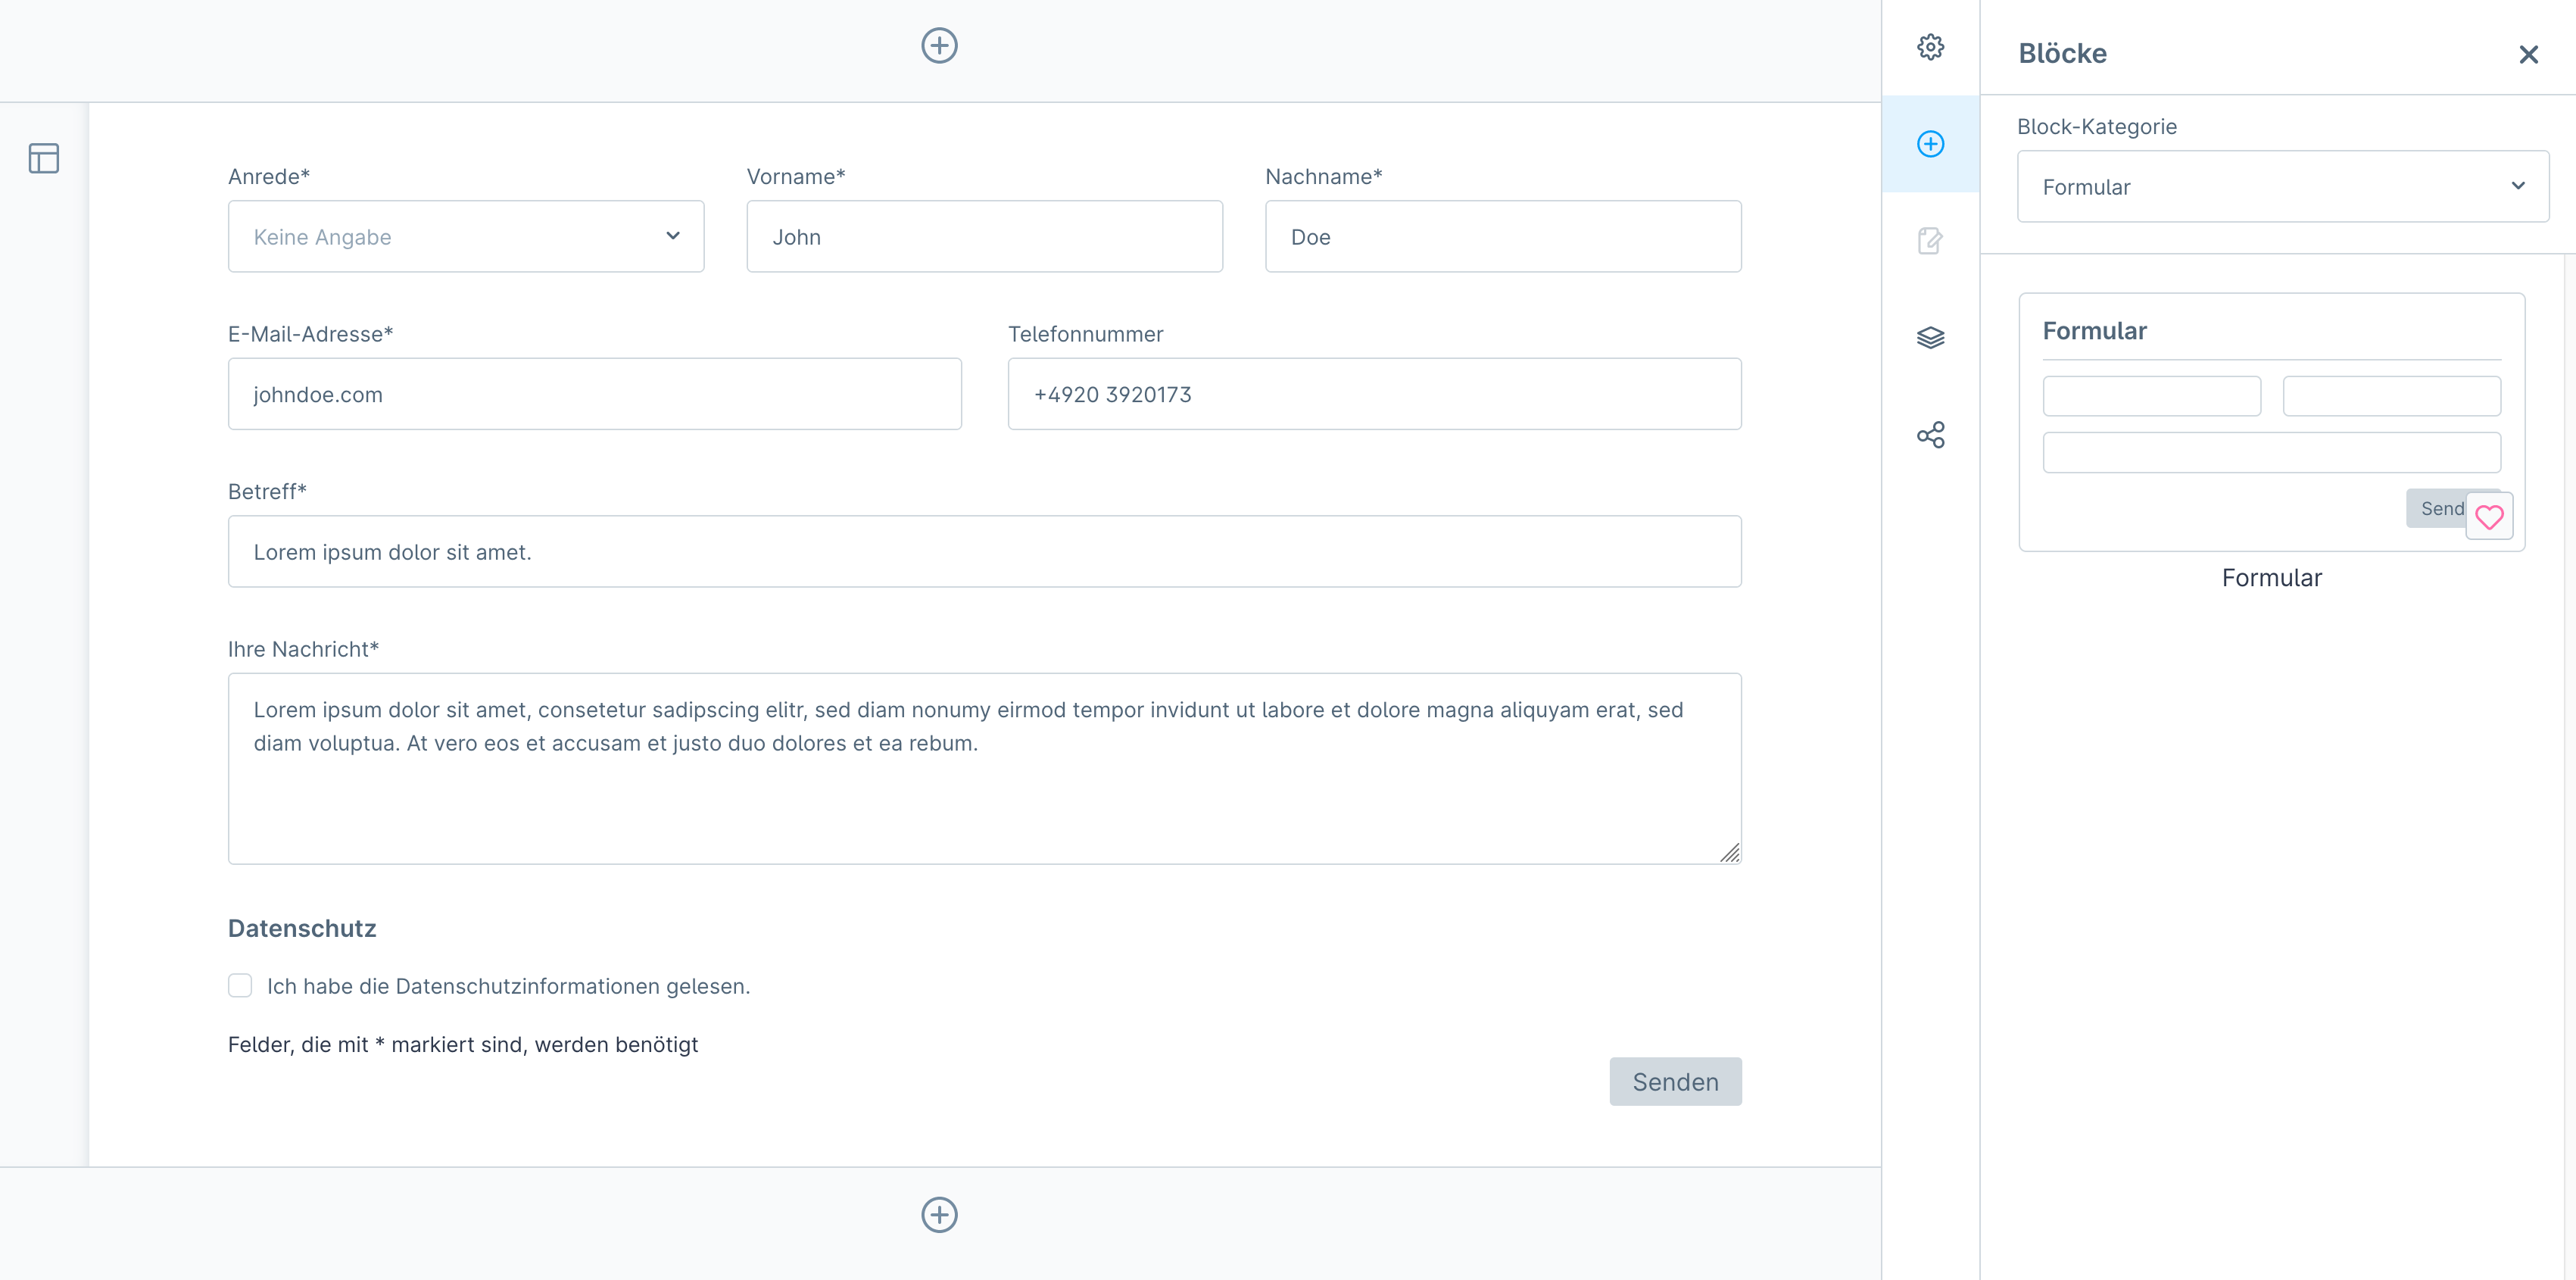Click the Formular caption below block thumbnail

click(x=2271, y=578)
